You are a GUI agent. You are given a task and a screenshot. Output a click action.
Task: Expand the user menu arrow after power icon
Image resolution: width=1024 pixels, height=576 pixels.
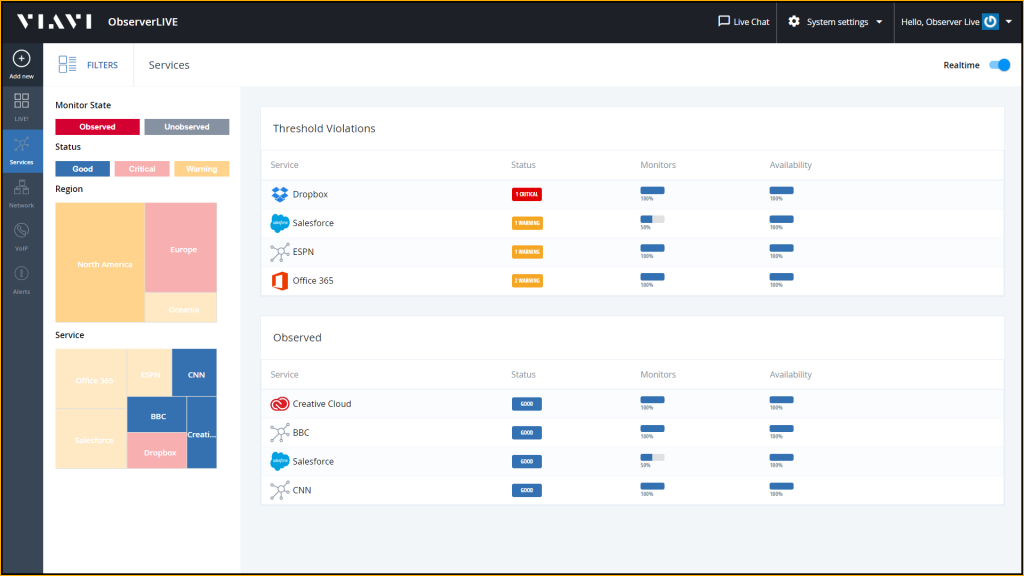tap(1009, 22)
